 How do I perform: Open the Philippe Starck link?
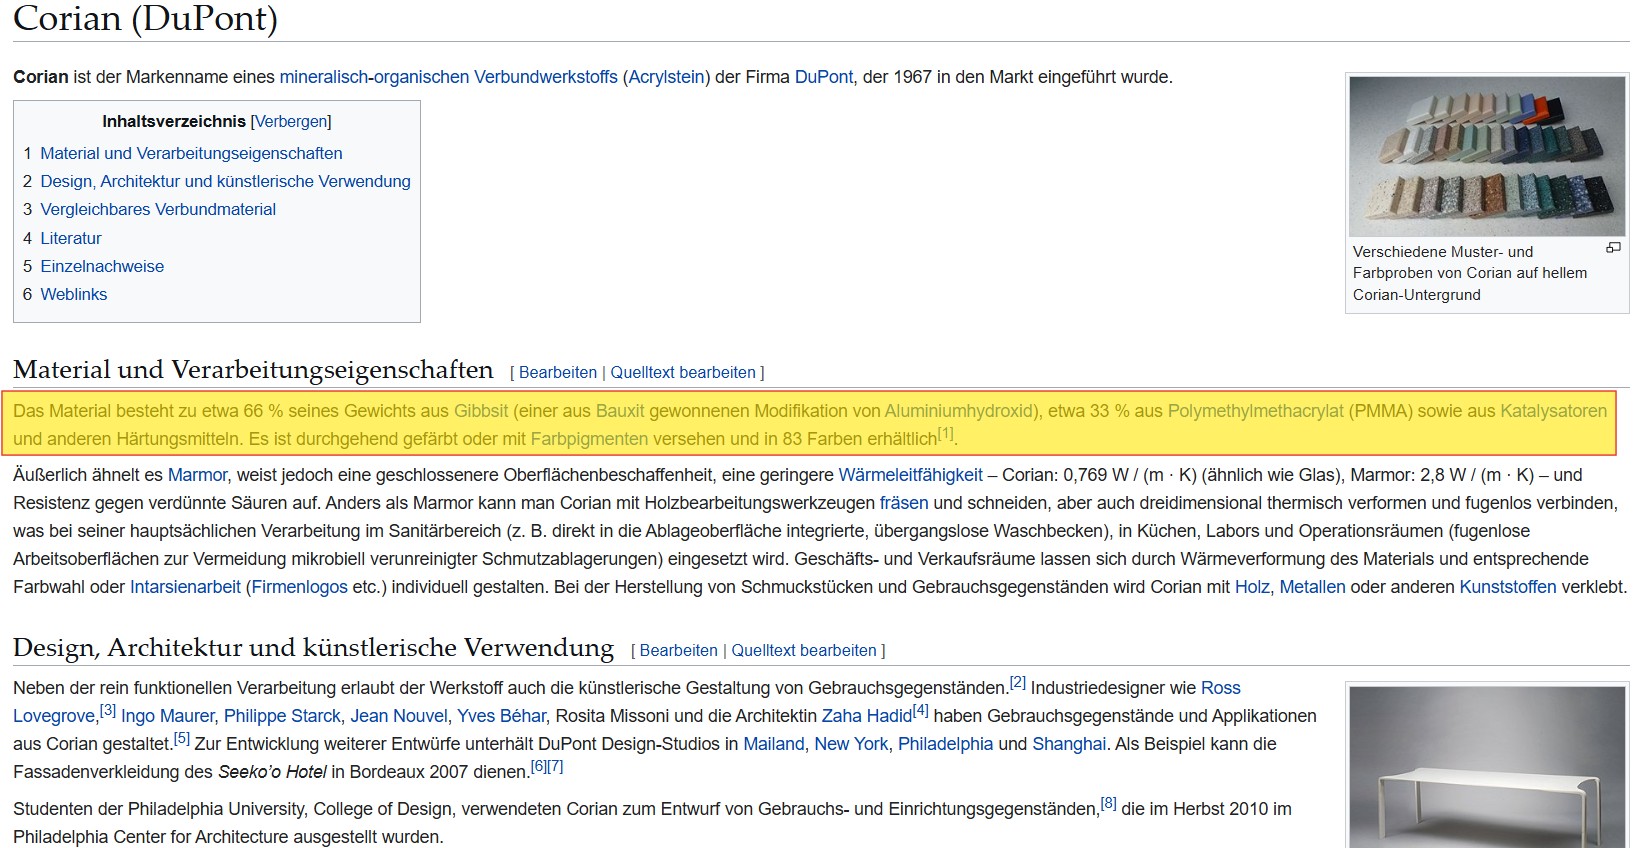pyautogui.click(x=282, y=716)
